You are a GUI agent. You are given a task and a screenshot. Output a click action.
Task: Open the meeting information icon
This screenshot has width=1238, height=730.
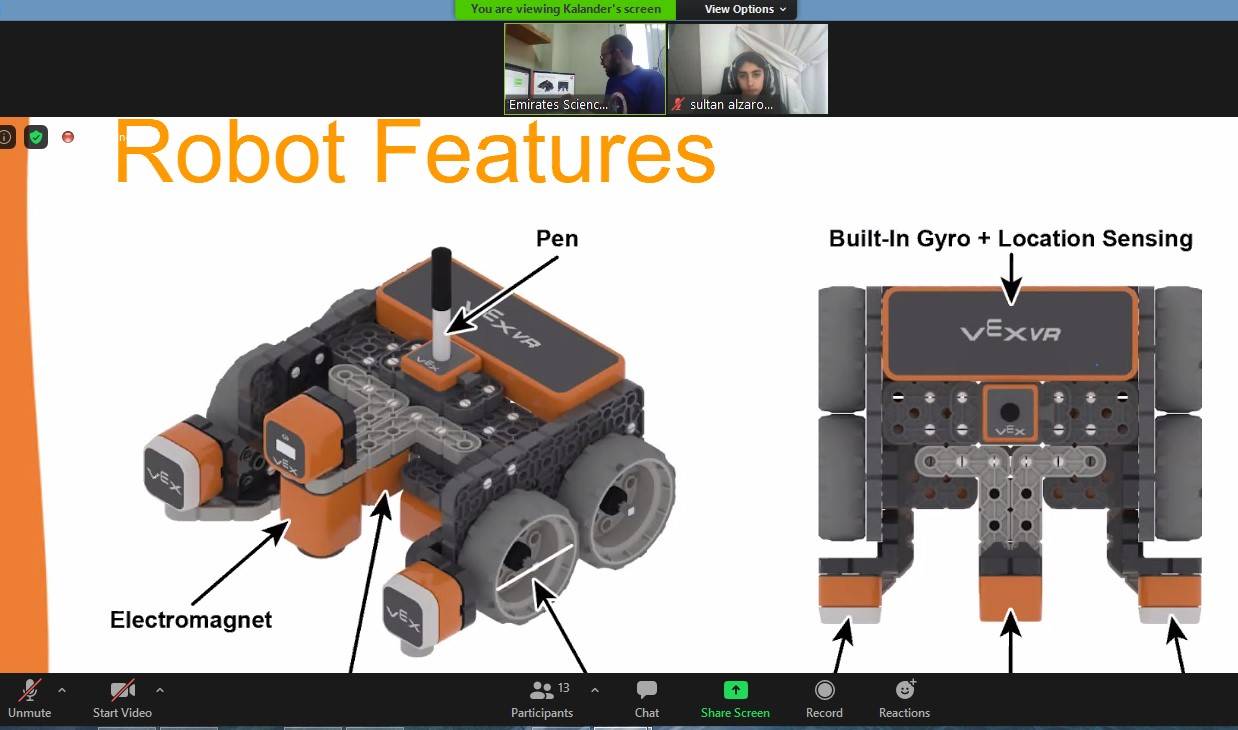tap(6, 137)
